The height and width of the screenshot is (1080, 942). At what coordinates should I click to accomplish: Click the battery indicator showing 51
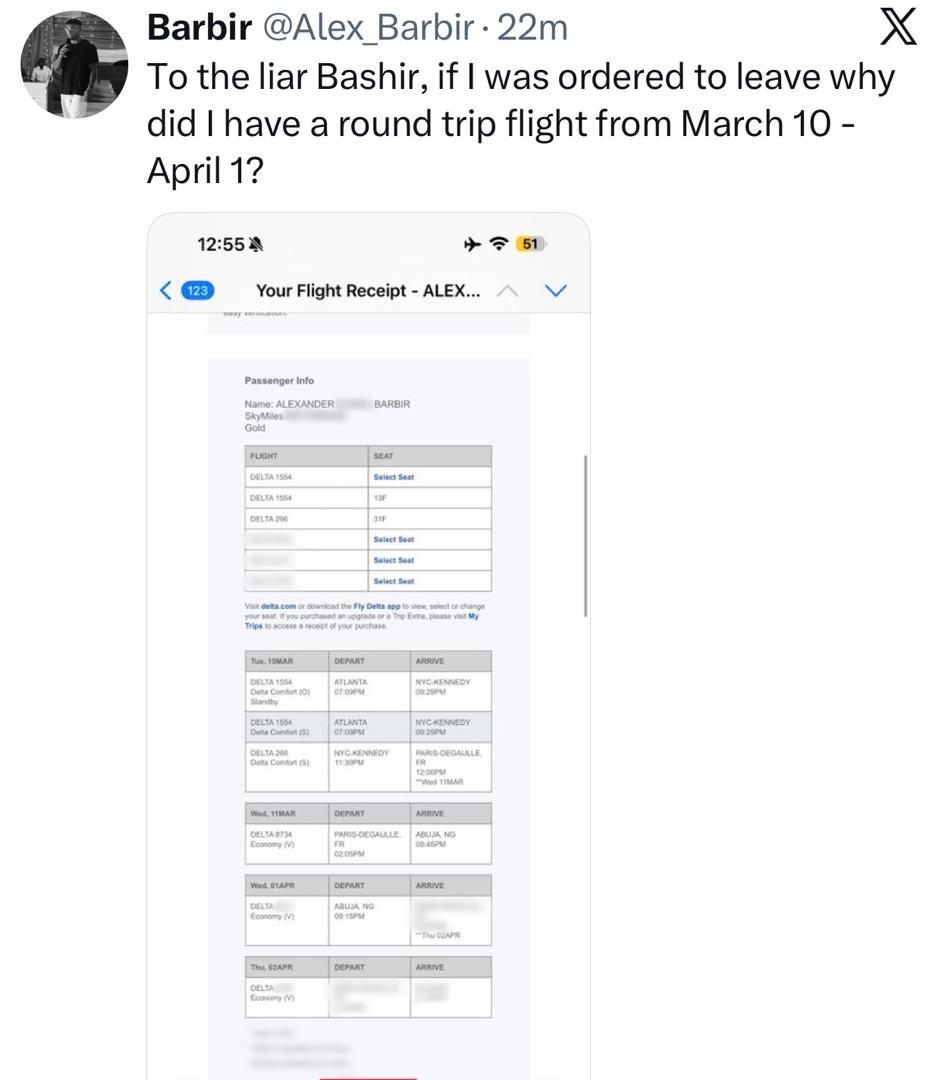pos(530,244)
